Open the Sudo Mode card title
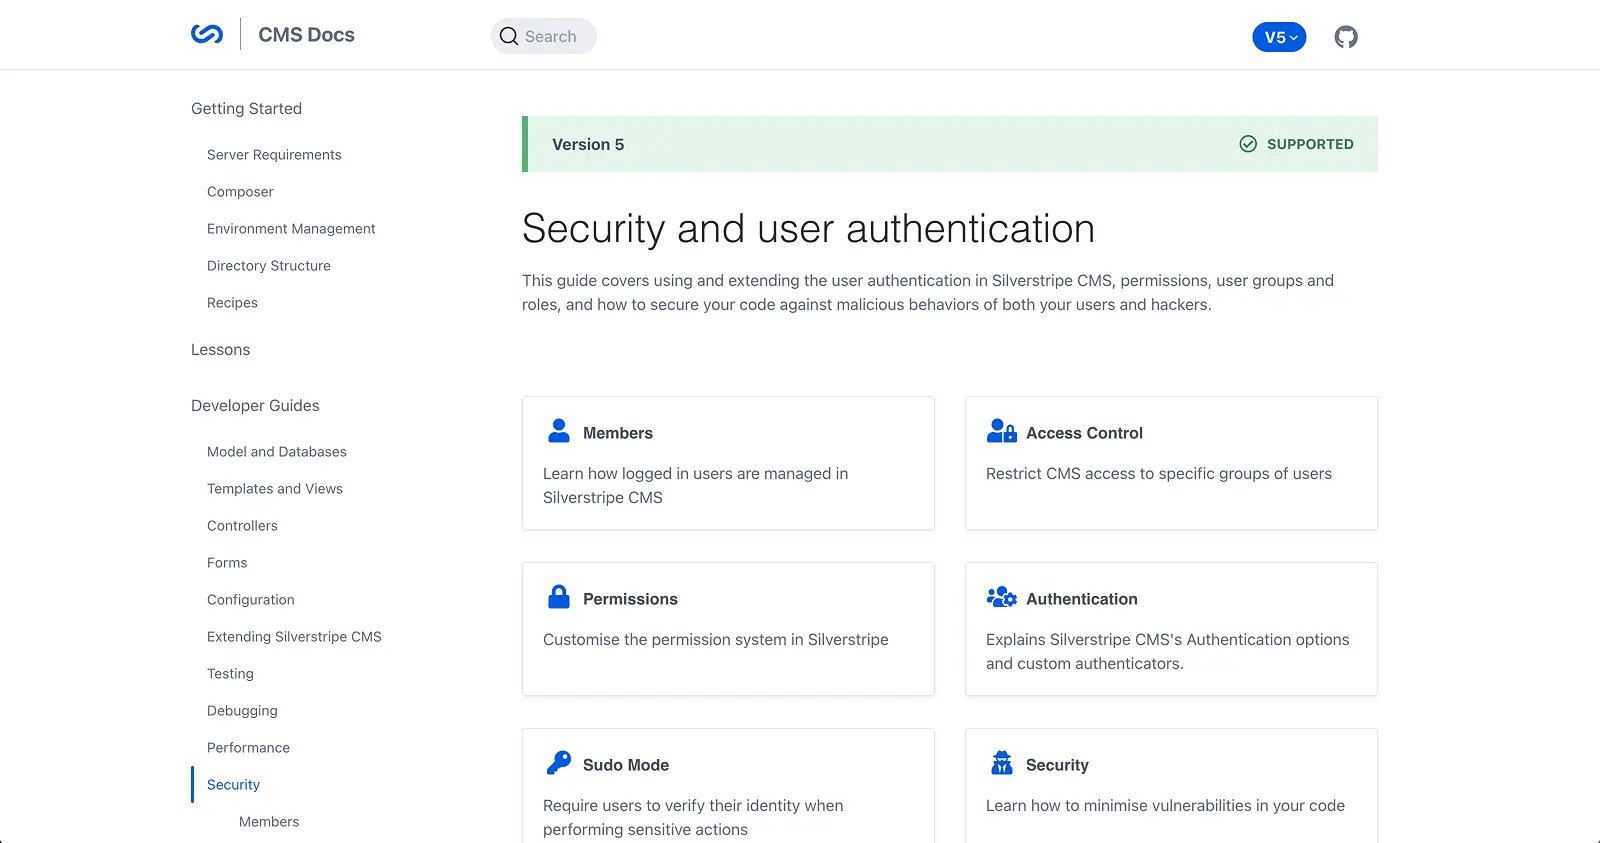The height and width of the screenshot is (843, 1600). [626, 765]
